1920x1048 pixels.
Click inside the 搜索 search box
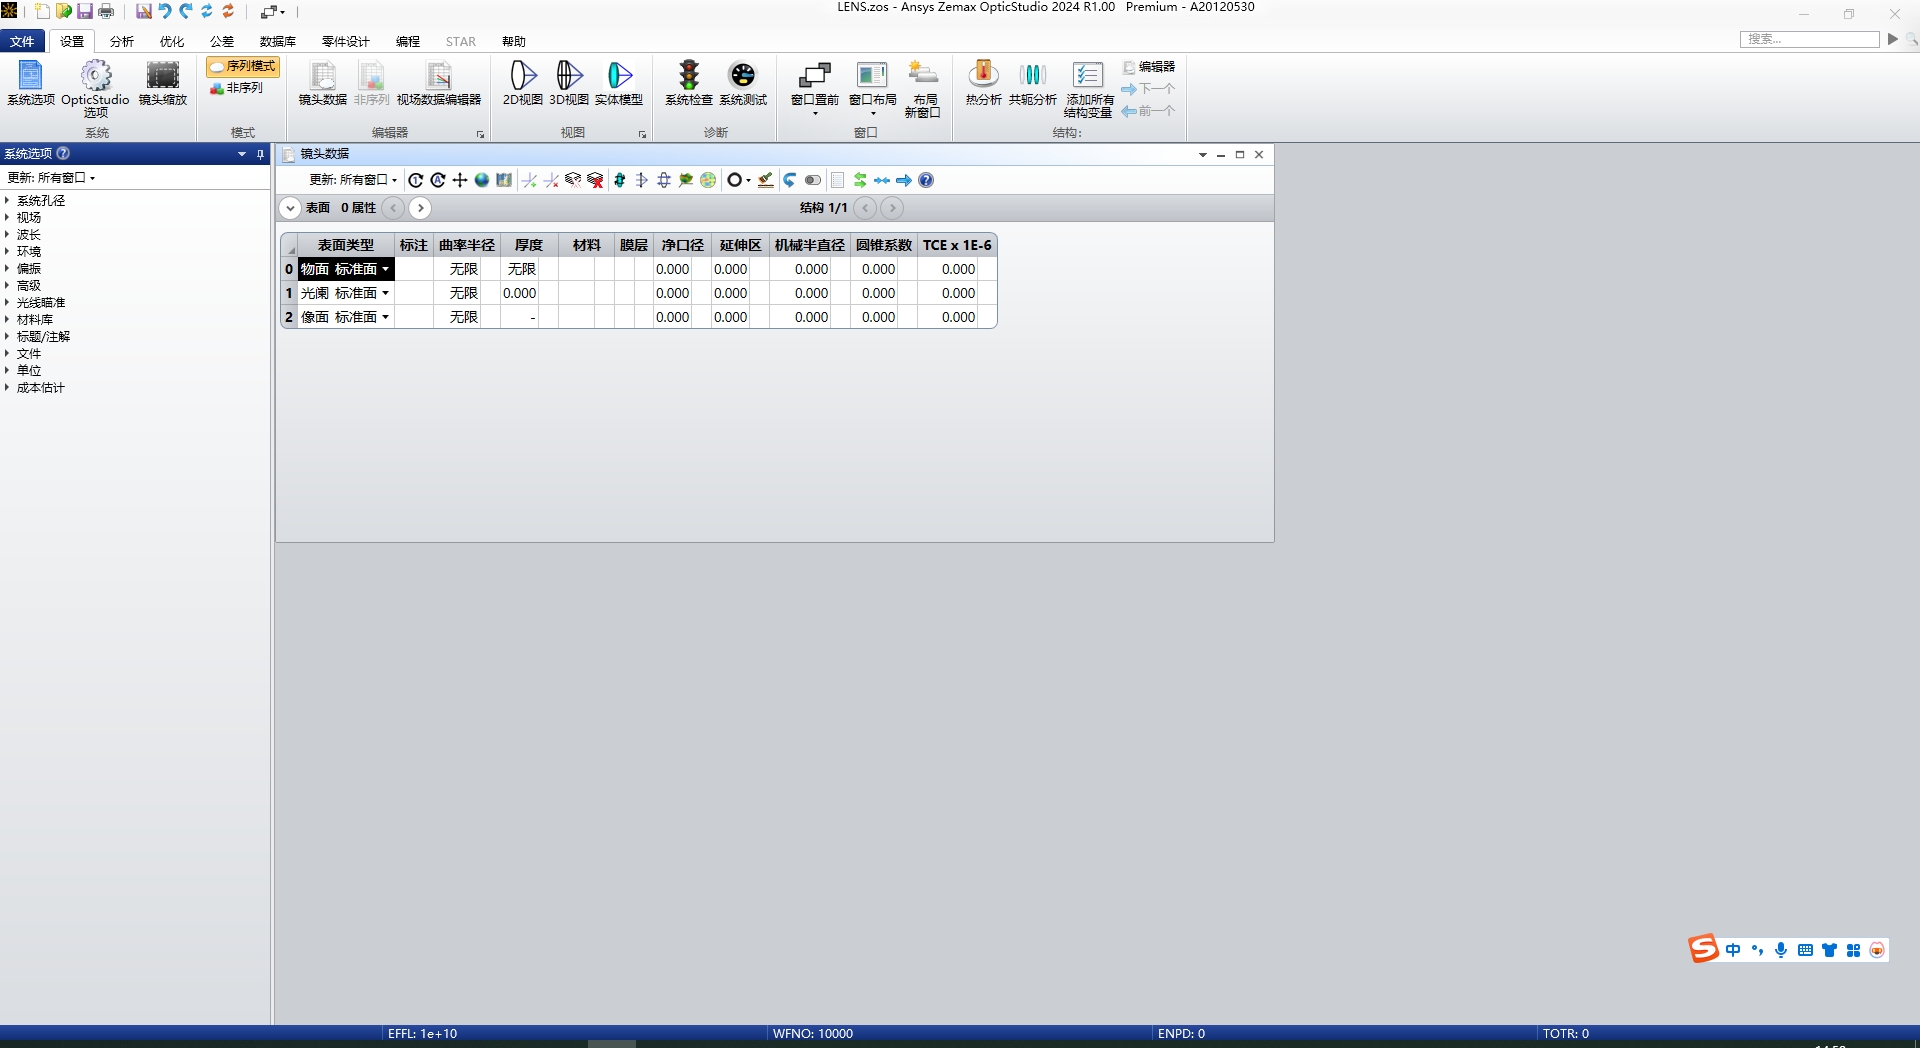point(1810,39)
